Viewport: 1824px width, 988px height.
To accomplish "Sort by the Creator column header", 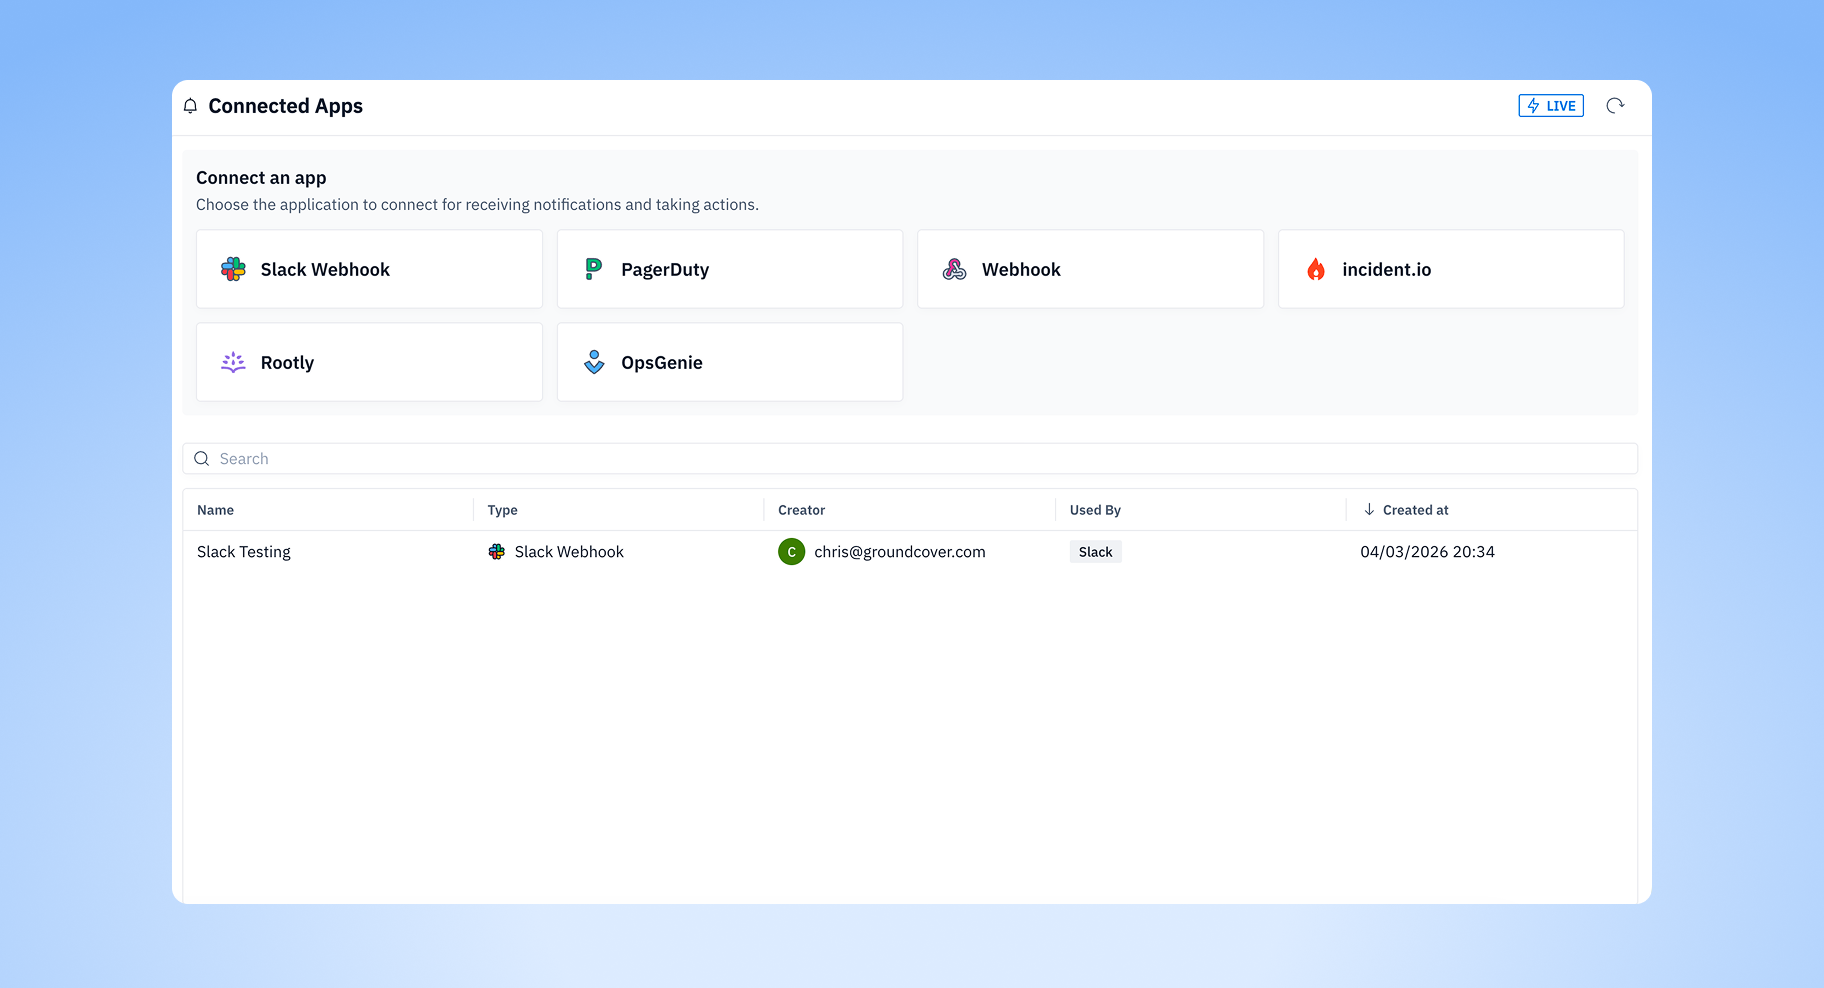I will 801,510.
